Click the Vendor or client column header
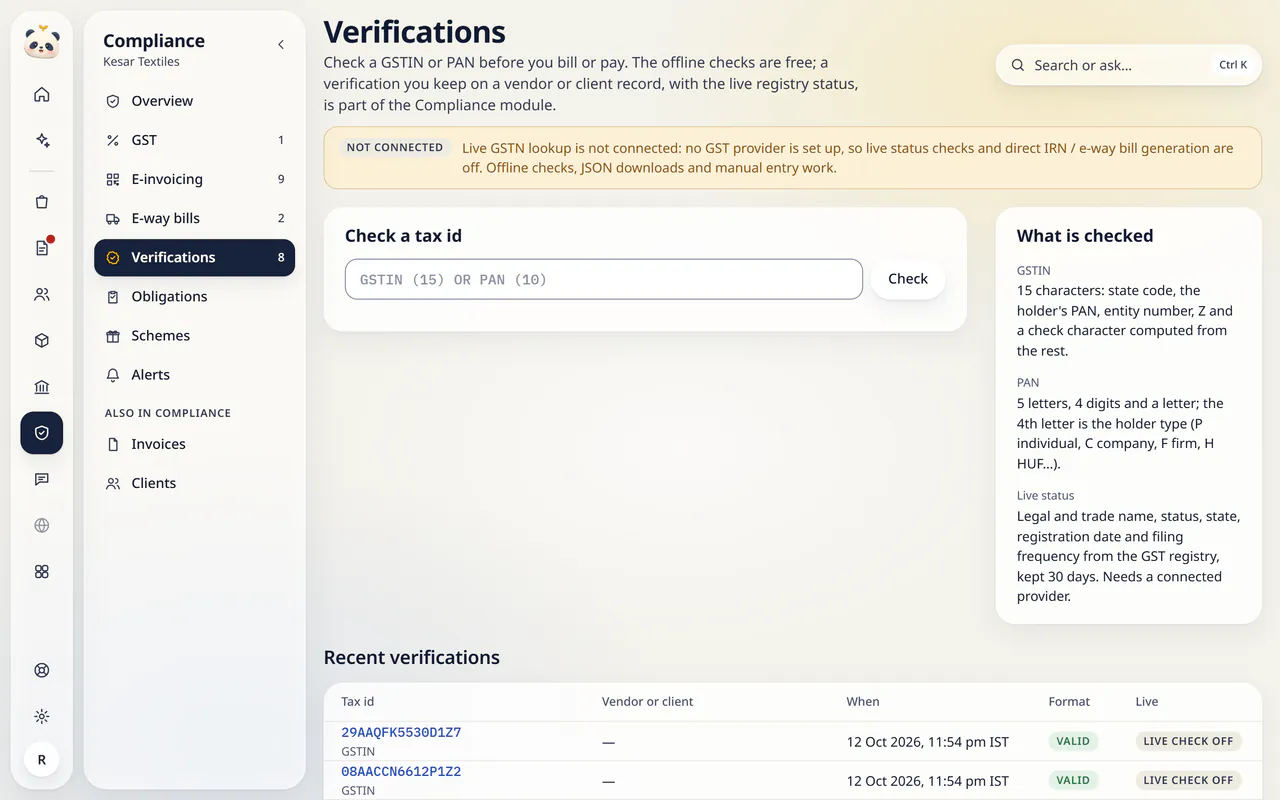 [647, 702]
